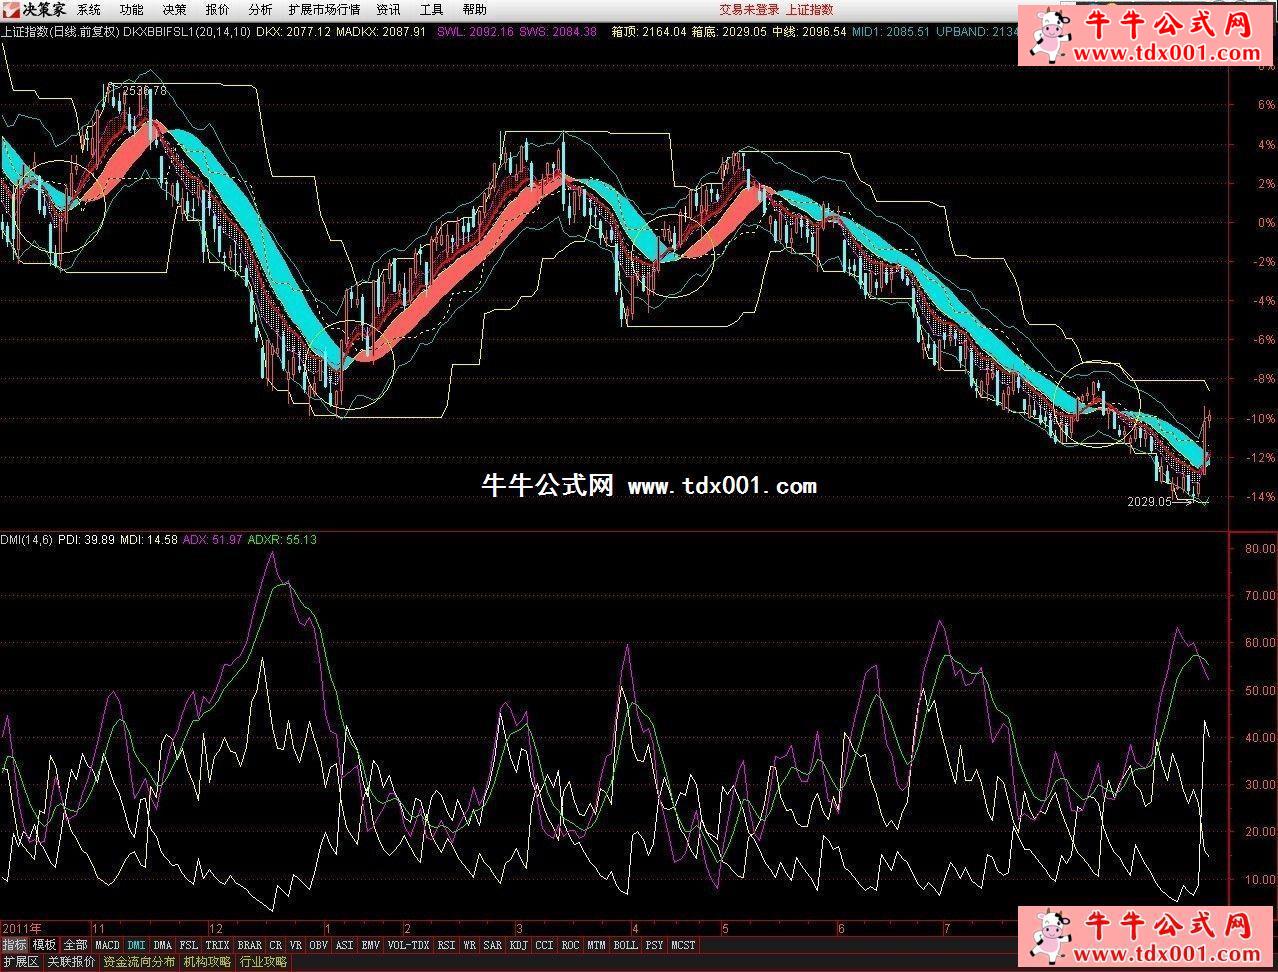
Task: Click the 关联报价 tab
Action: pos(71,962)
